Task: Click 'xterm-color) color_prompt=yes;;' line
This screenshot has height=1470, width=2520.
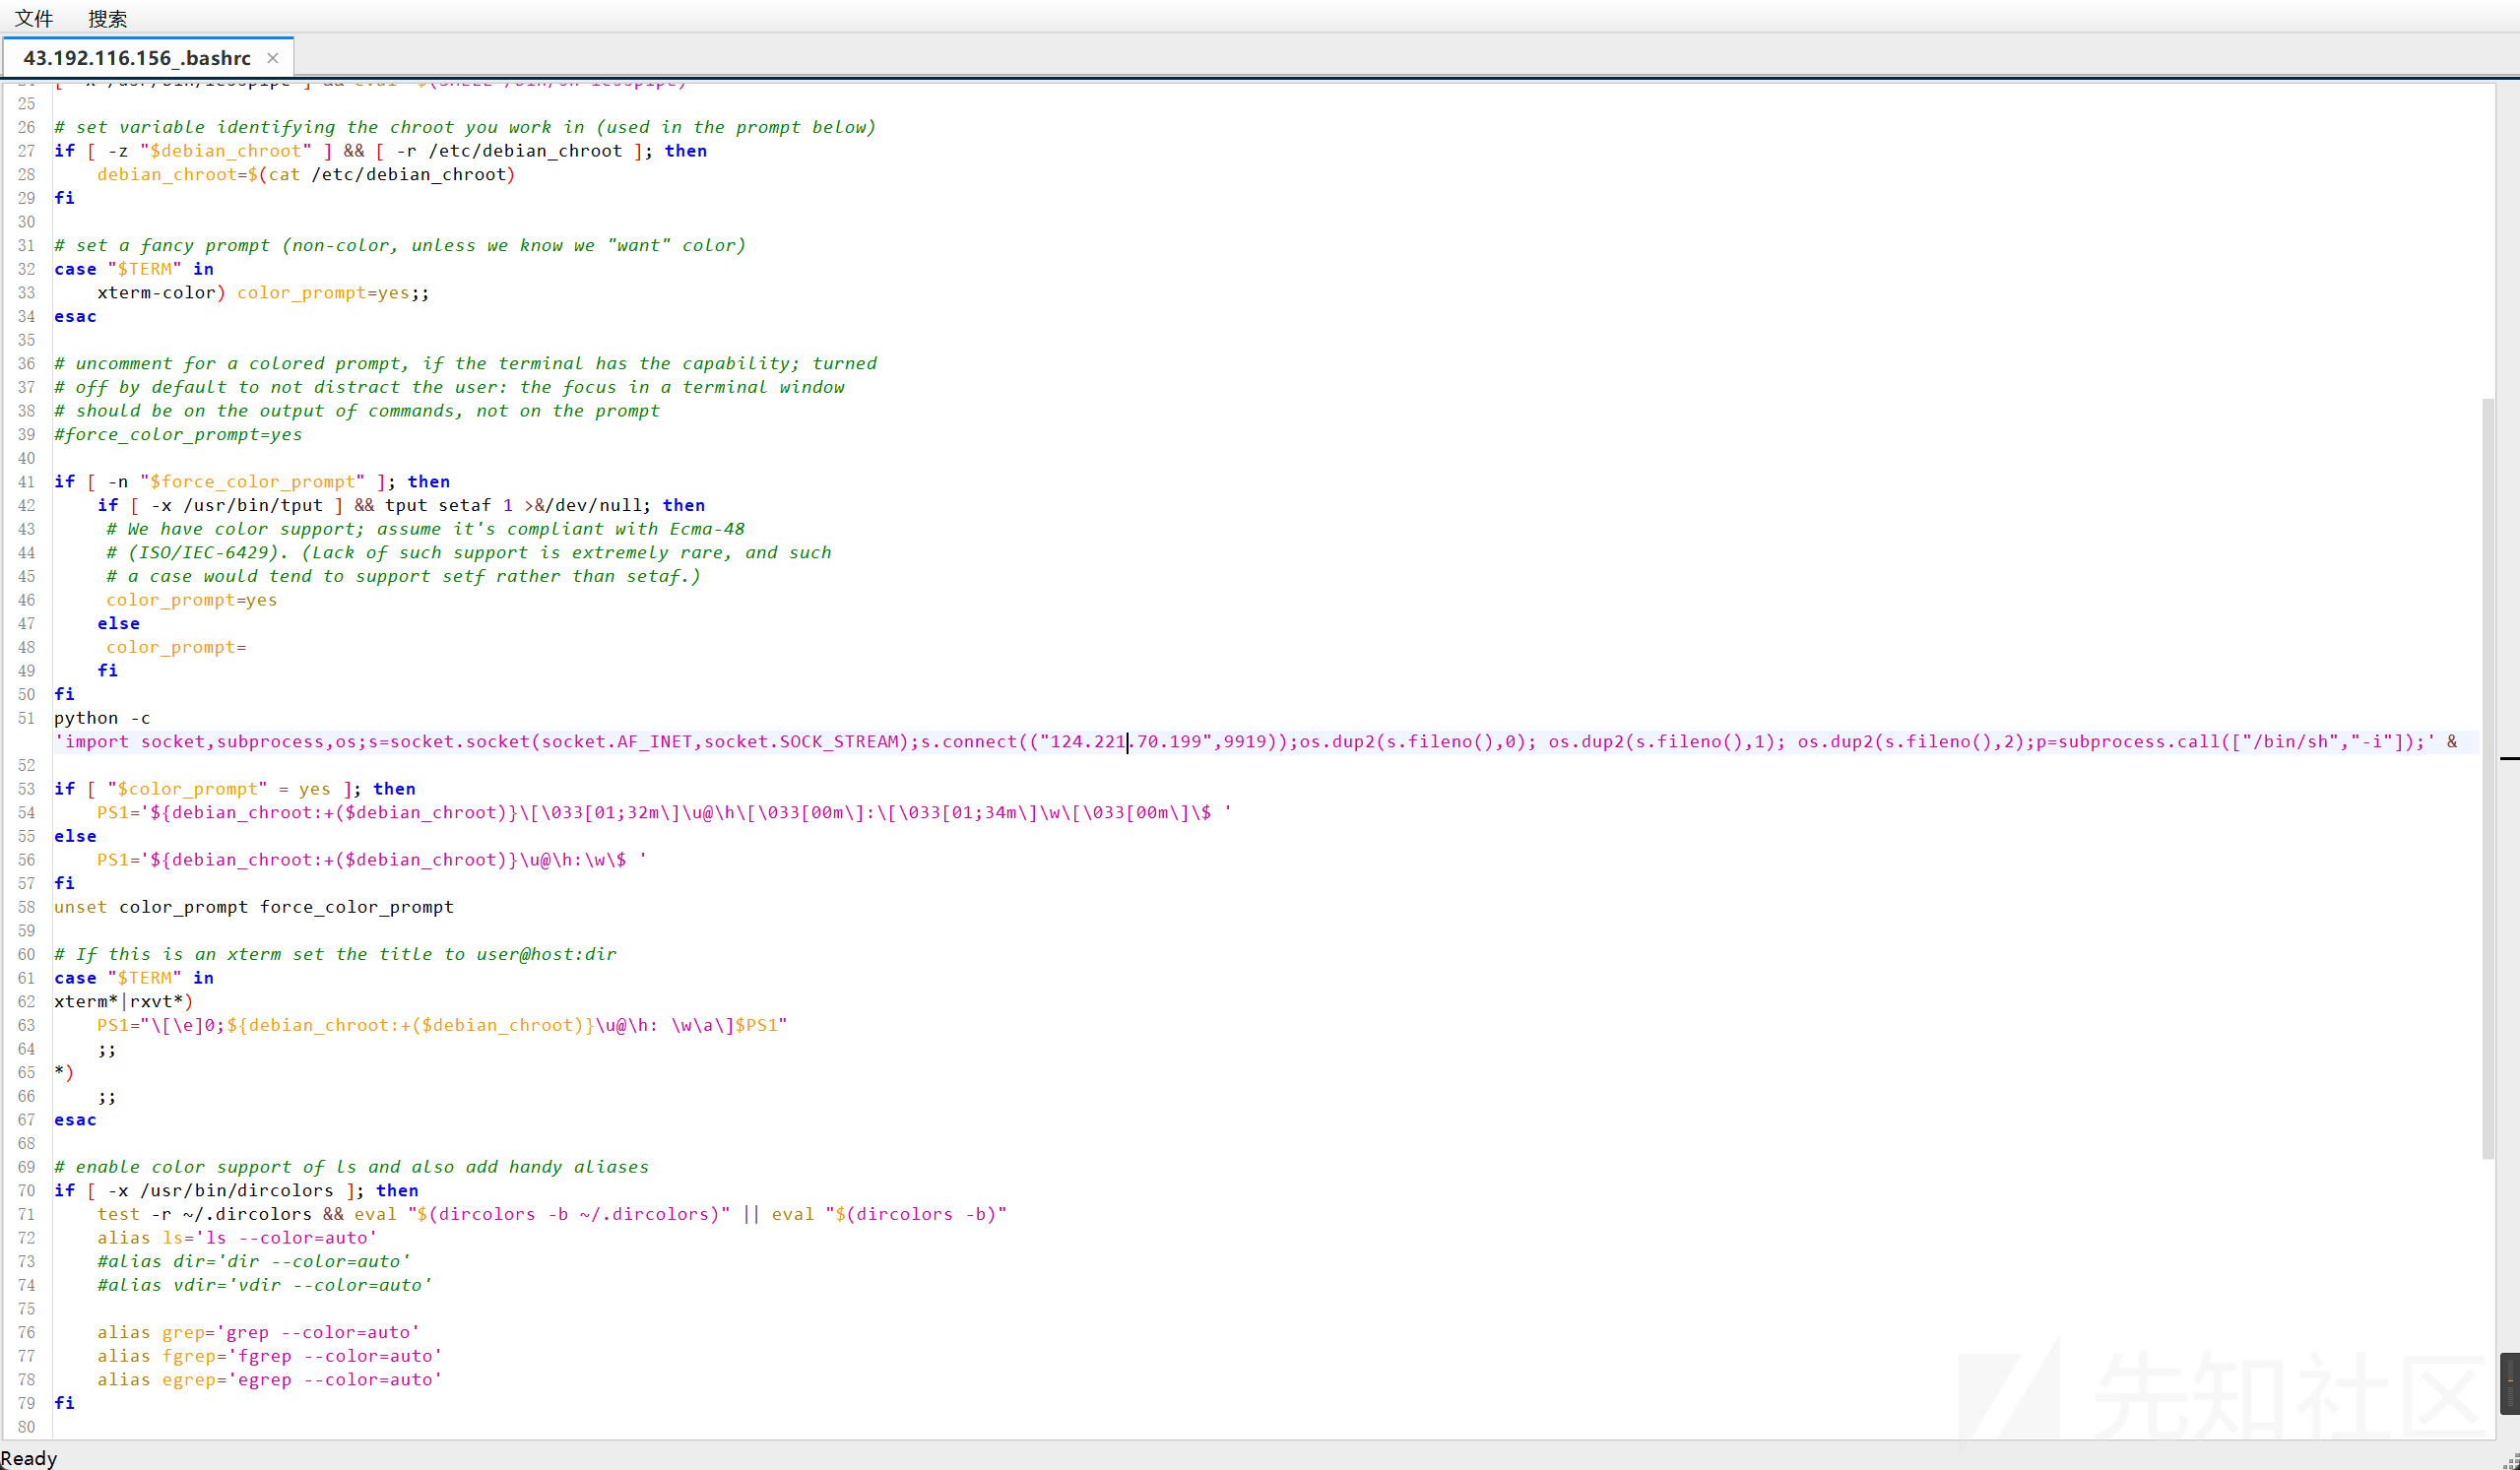Action: click(x=263, y=292)
